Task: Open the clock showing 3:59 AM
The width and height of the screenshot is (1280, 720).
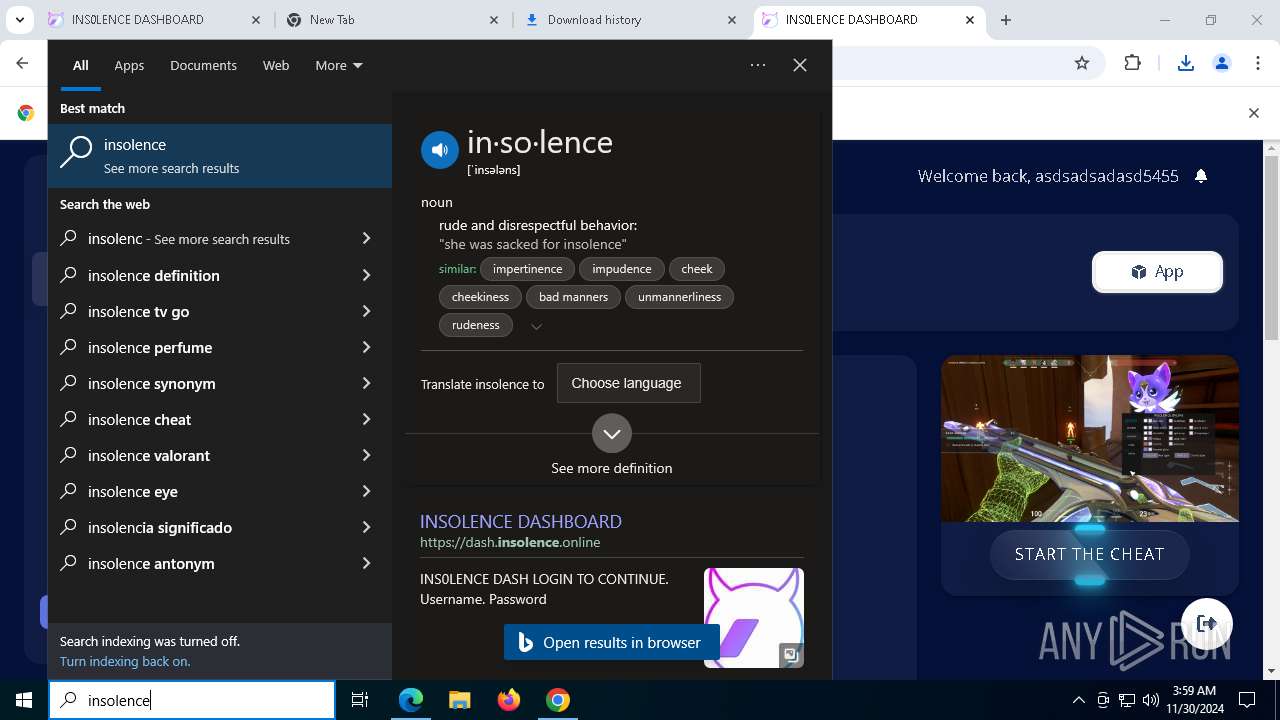Action: click(x=1193, y=700)
